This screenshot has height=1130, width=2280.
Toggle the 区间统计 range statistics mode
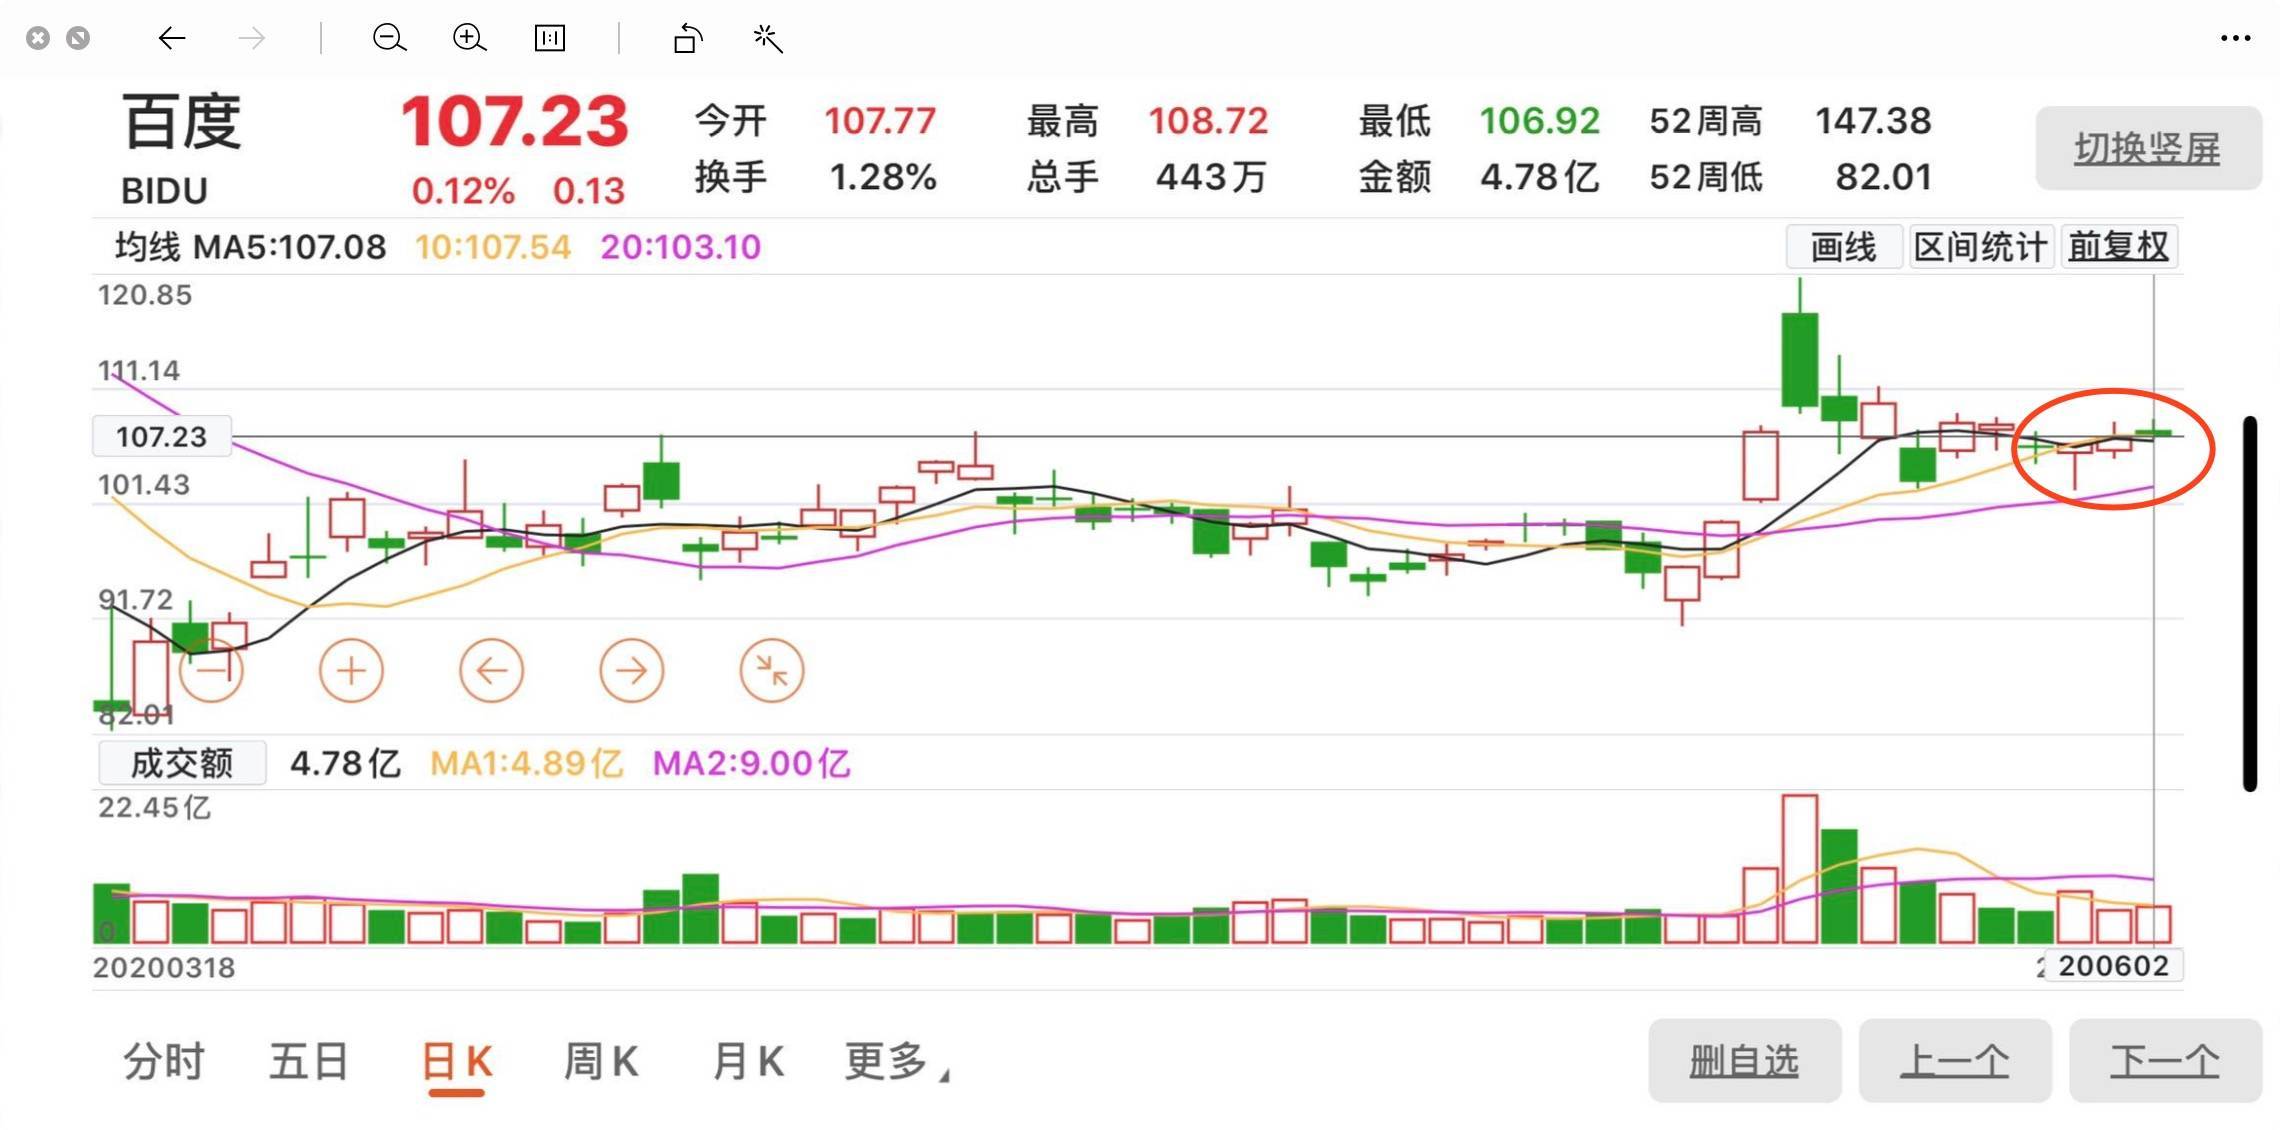click(x=1980, y=246)
